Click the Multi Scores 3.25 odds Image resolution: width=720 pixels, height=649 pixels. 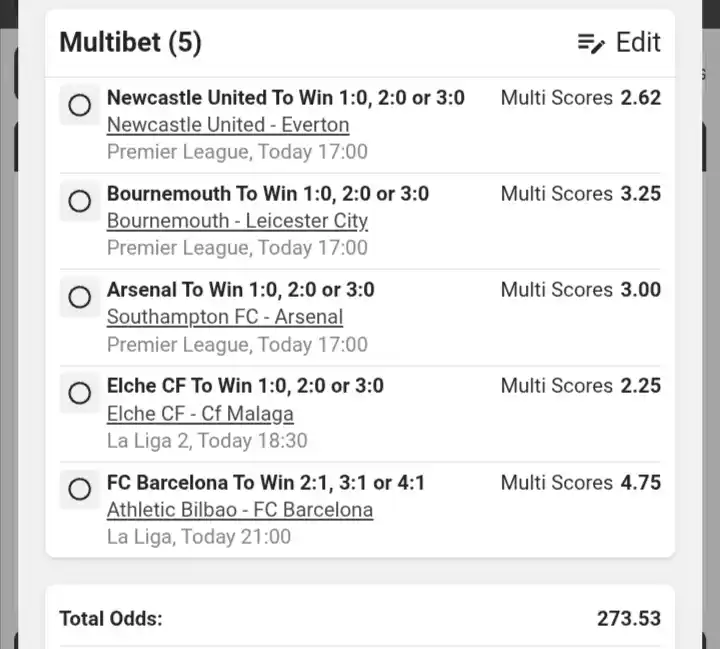(580, 194)
